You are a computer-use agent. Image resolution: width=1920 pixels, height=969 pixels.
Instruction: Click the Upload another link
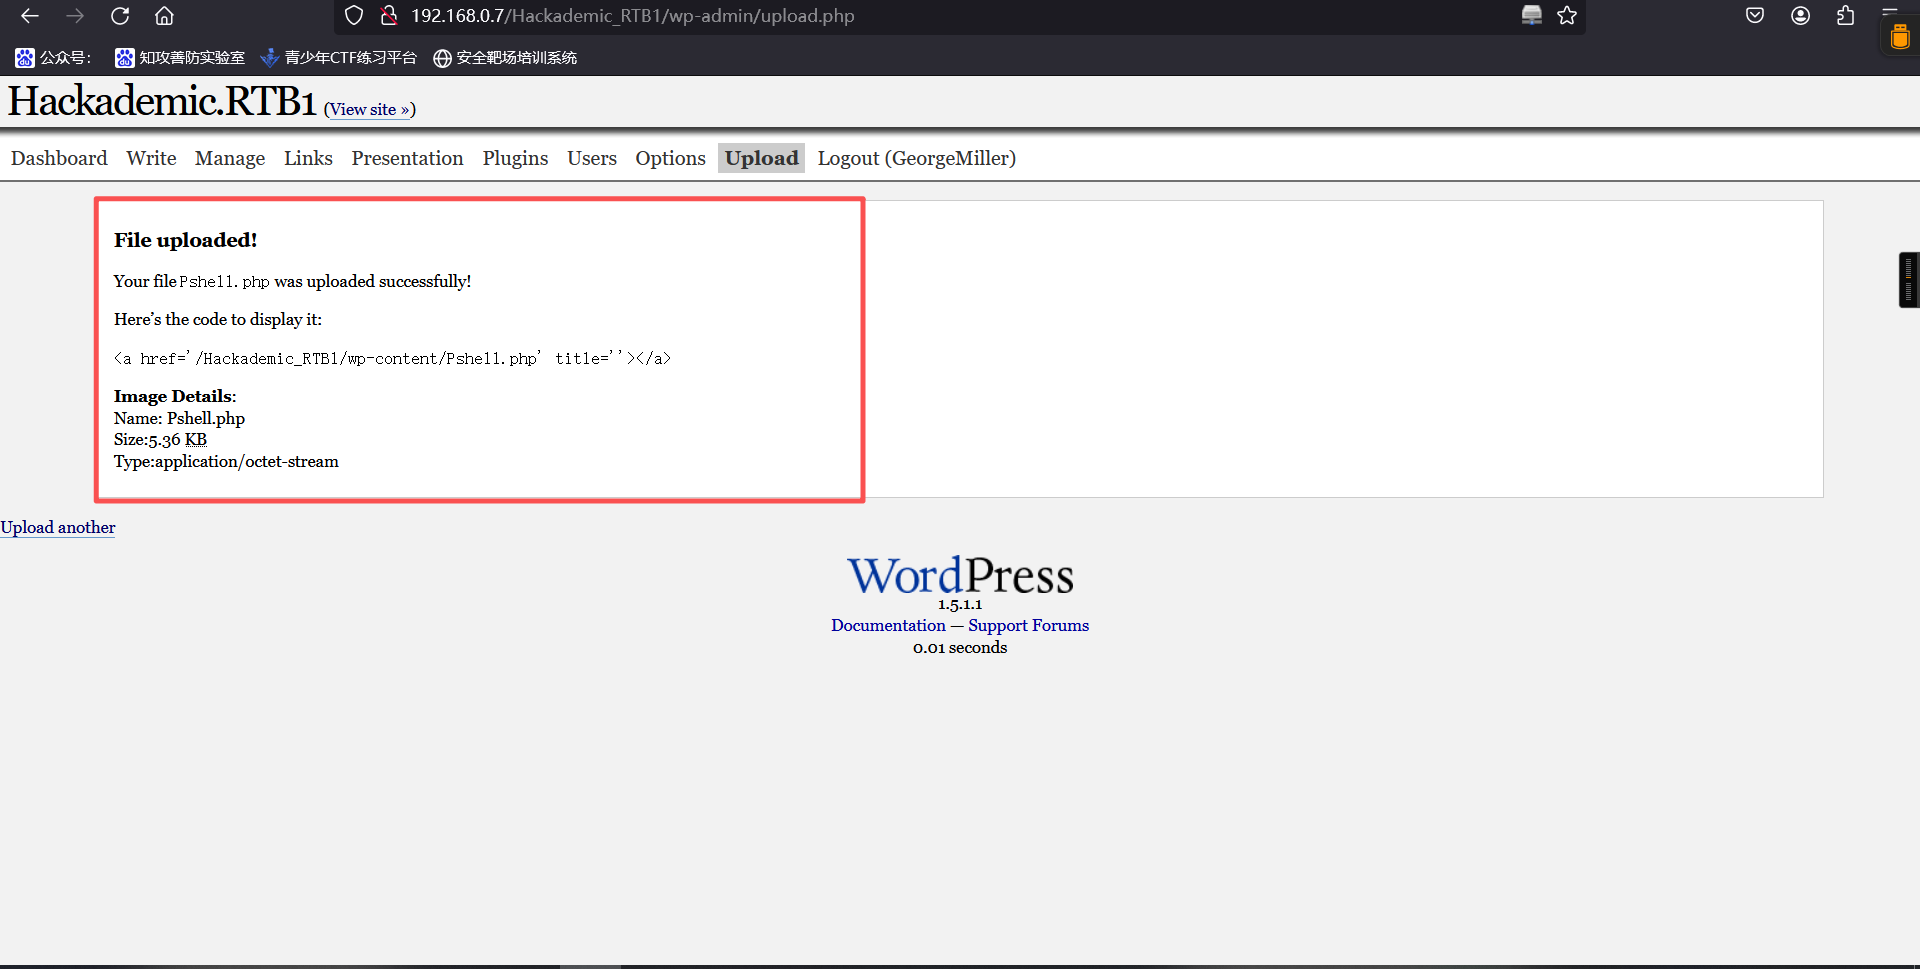tap(58, 527)
